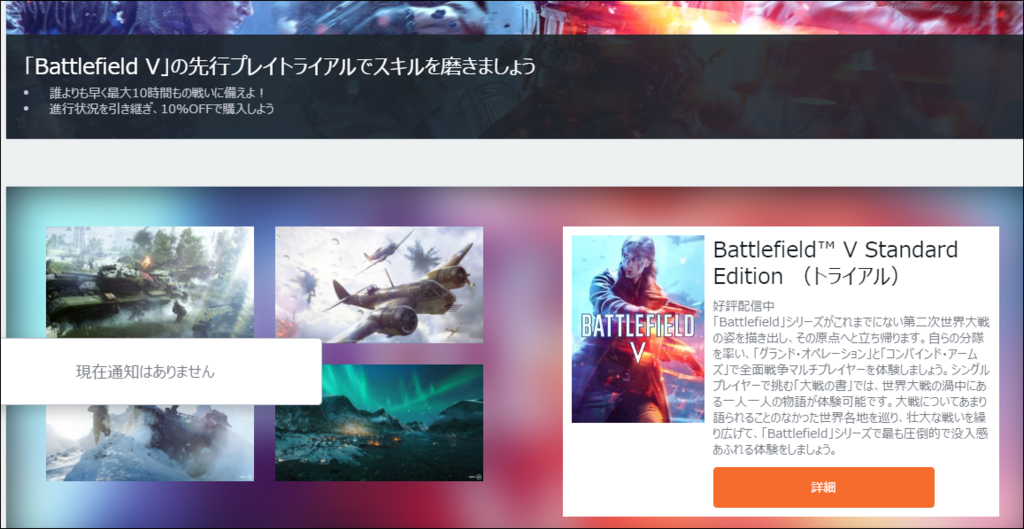1024x529 pixels.
Task: Click the 現在通知はありません notification popup
Action: click(x=160, y=372)
